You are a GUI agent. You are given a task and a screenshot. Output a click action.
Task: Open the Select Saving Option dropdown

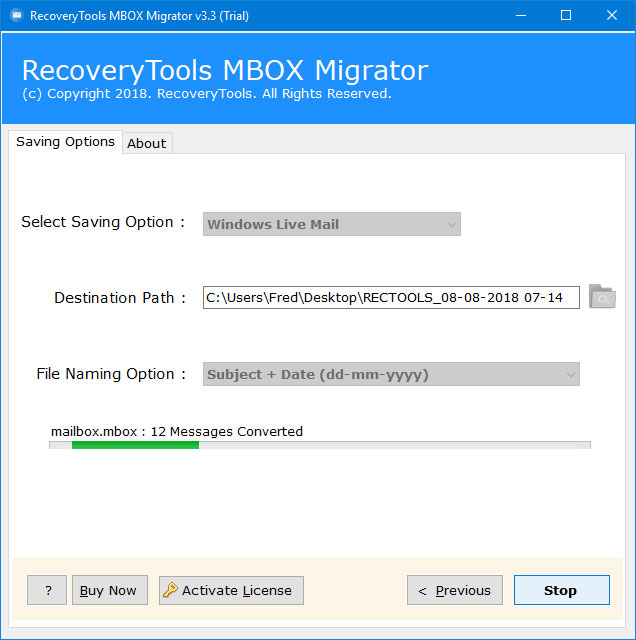[331, 224]
